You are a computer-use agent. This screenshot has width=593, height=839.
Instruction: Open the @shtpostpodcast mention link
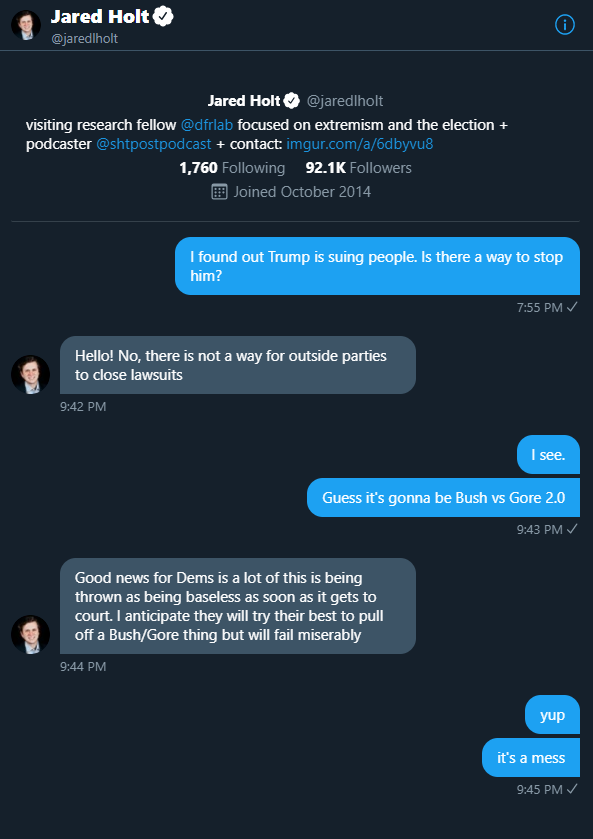(x=154, y=144)
